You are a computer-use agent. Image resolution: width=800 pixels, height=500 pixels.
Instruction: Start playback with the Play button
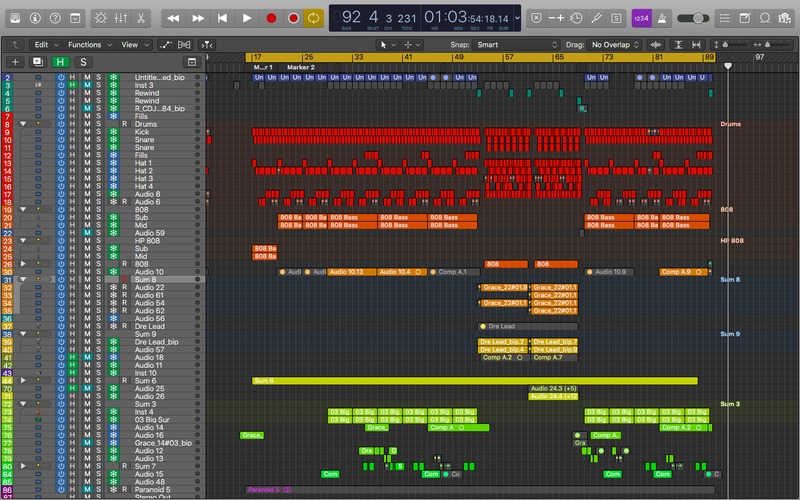247,18
